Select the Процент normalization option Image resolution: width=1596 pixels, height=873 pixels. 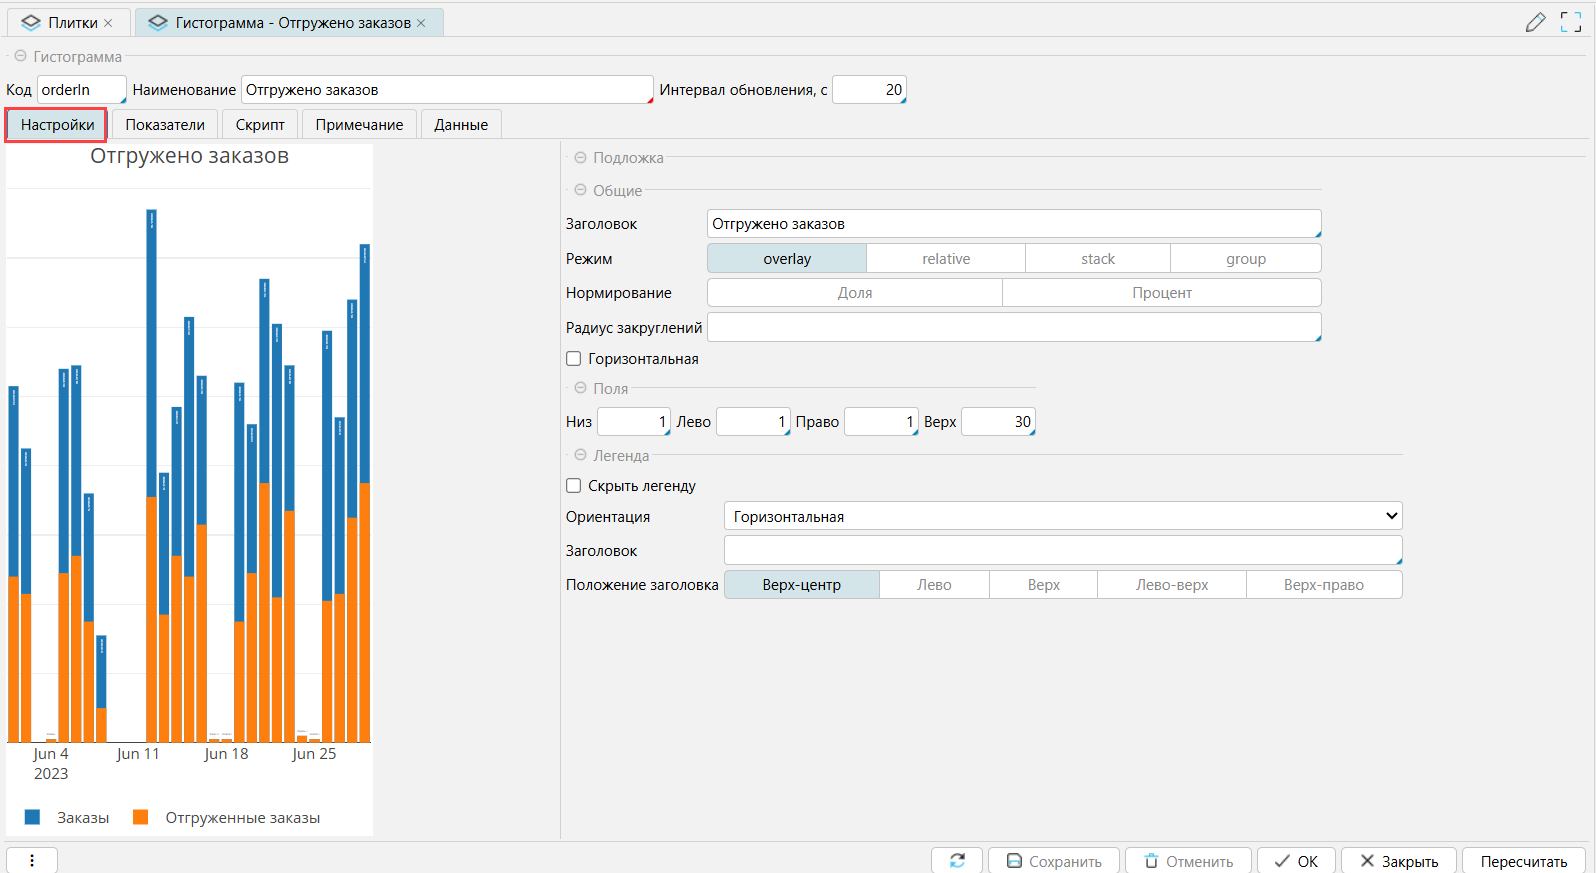point(1161,293)
